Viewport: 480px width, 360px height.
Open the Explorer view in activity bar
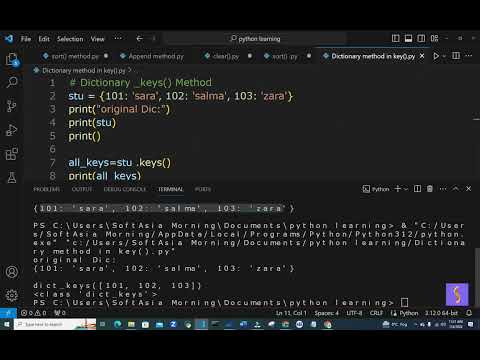[12, 60]
